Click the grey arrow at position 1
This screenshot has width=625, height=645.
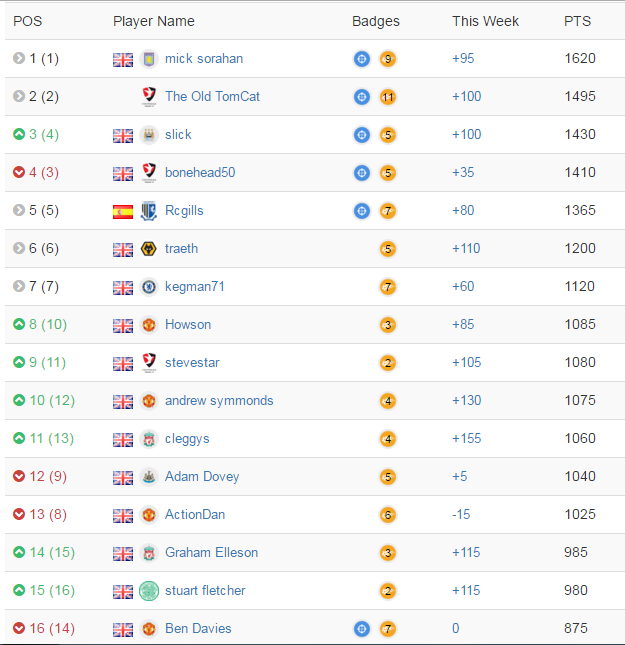(x=19, y=59)
